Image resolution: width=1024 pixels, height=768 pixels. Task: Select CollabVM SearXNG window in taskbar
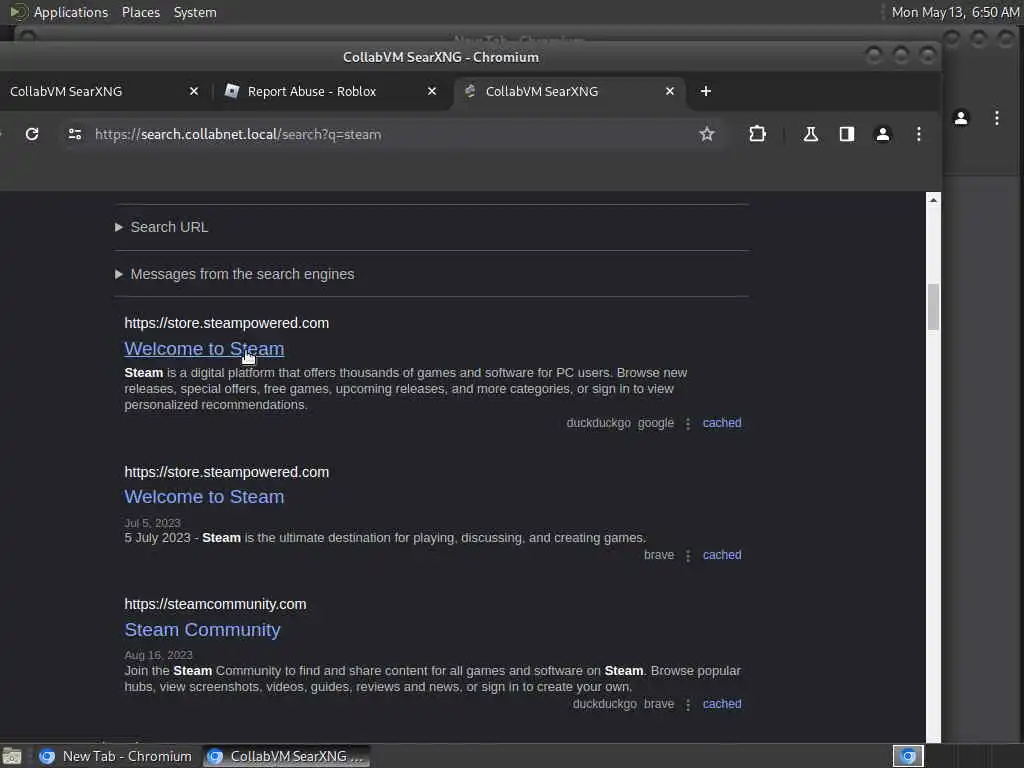[x=286, y=756]
